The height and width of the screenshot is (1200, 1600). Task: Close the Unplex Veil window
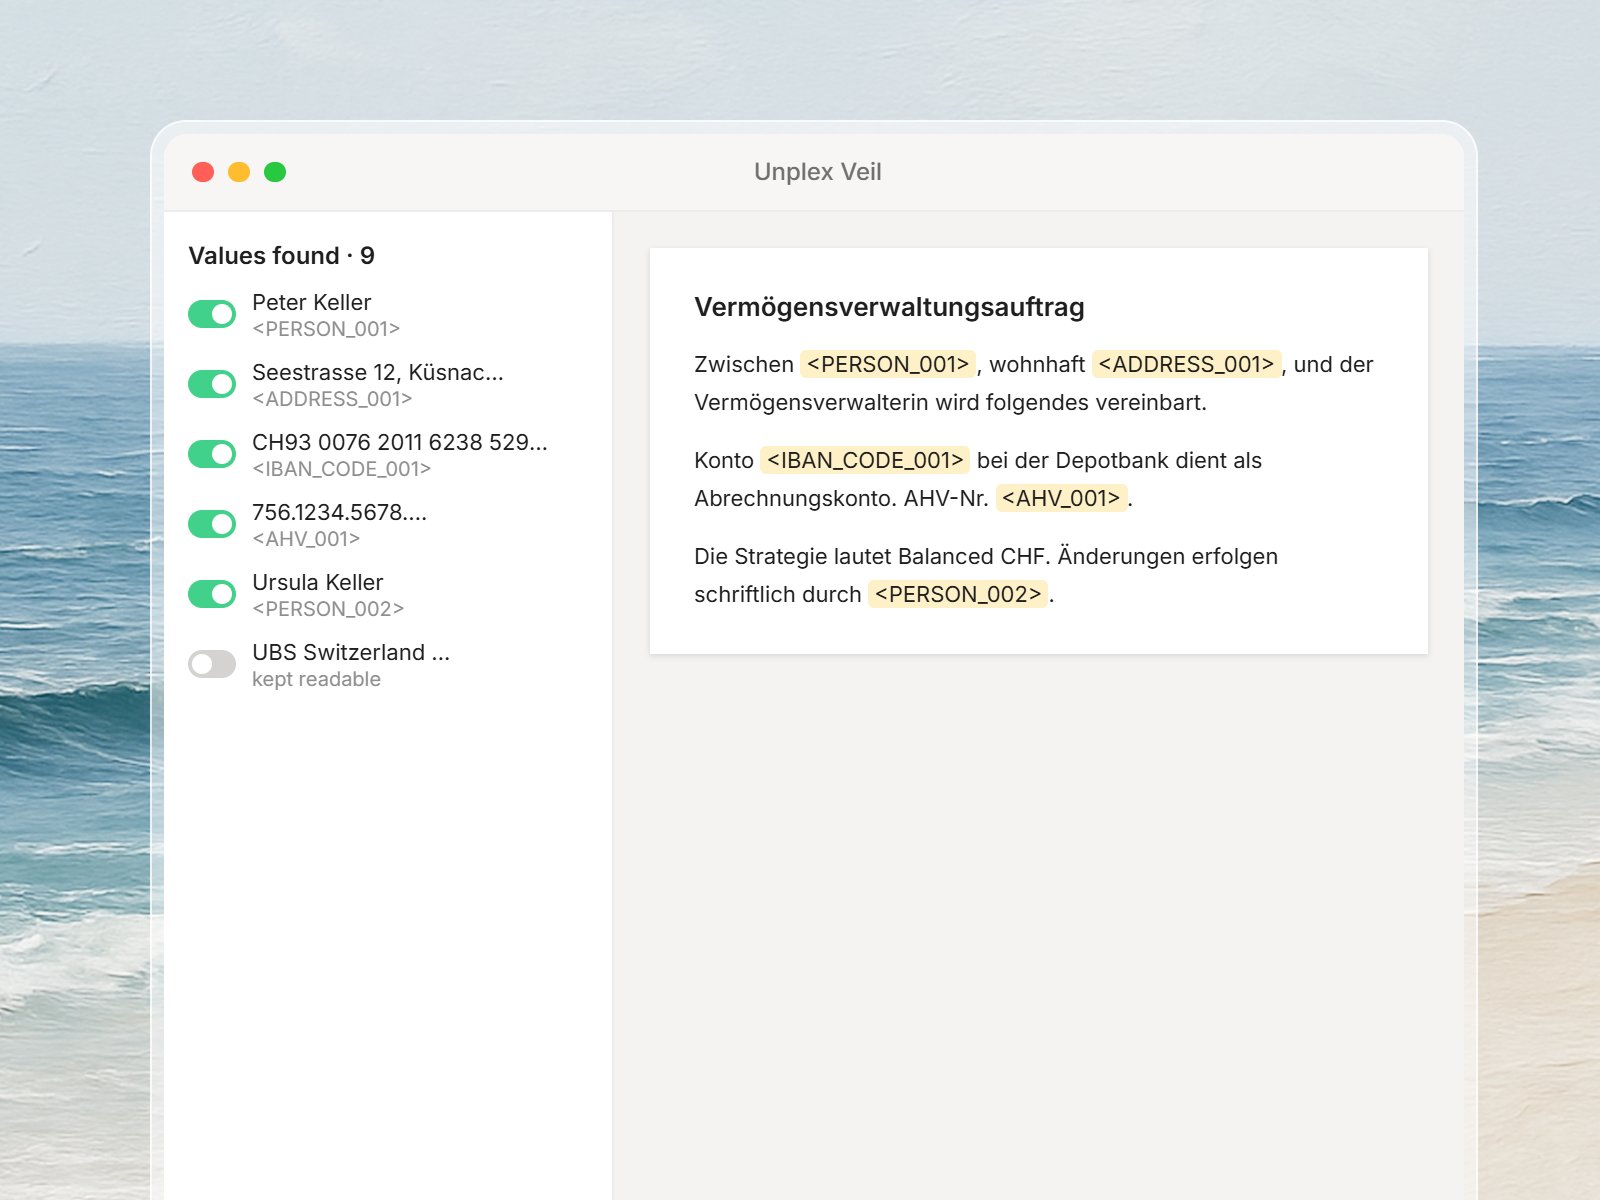point(203,172)
